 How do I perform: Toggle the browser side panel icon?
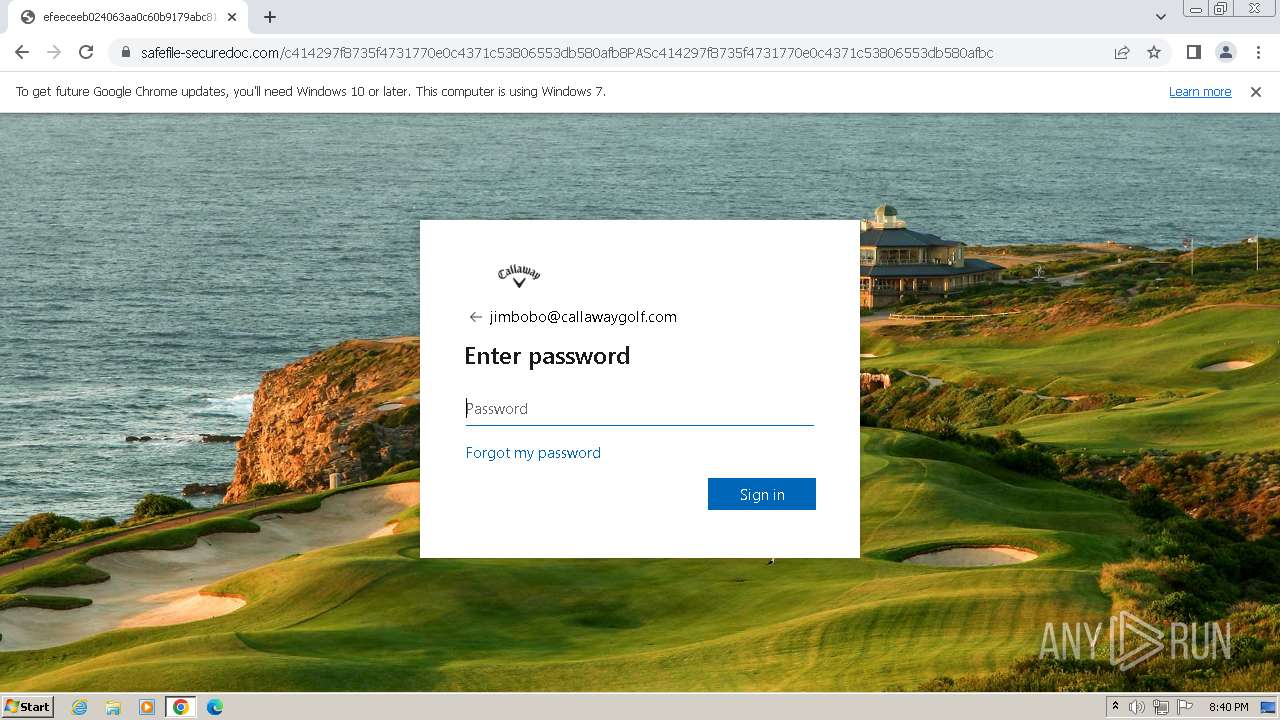click(x=1193, y=52)
